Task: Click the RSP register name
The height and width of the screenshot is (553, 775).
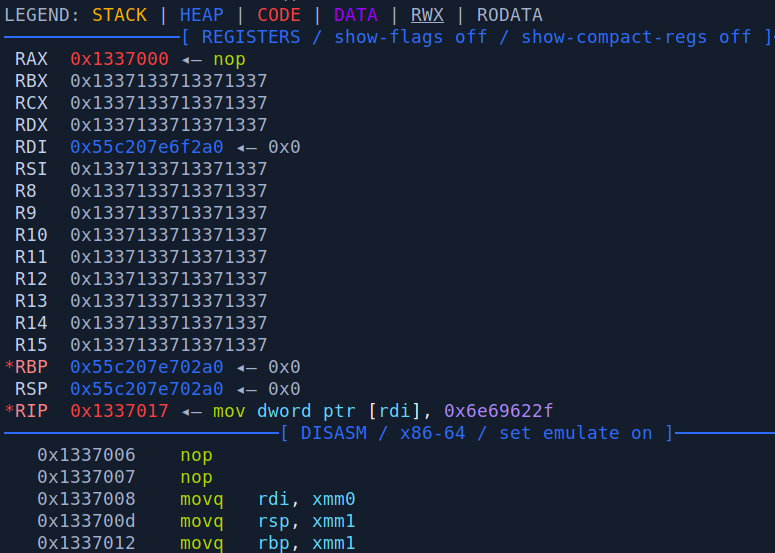Action: point(31,389)
